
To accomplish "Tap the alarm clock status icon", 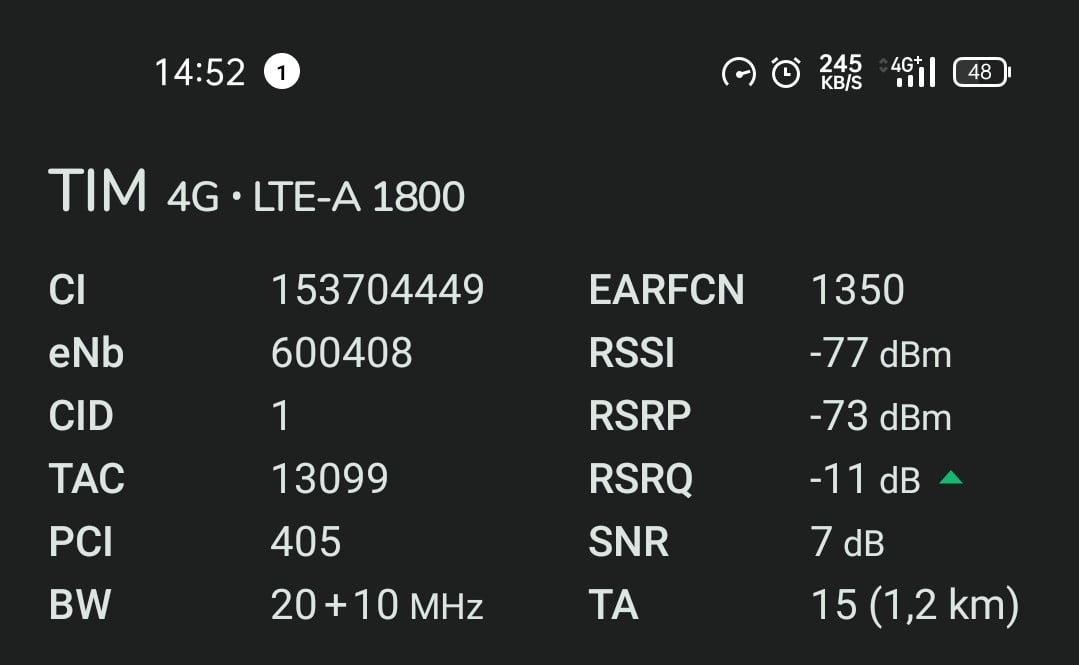I will (x=786, y=72).
